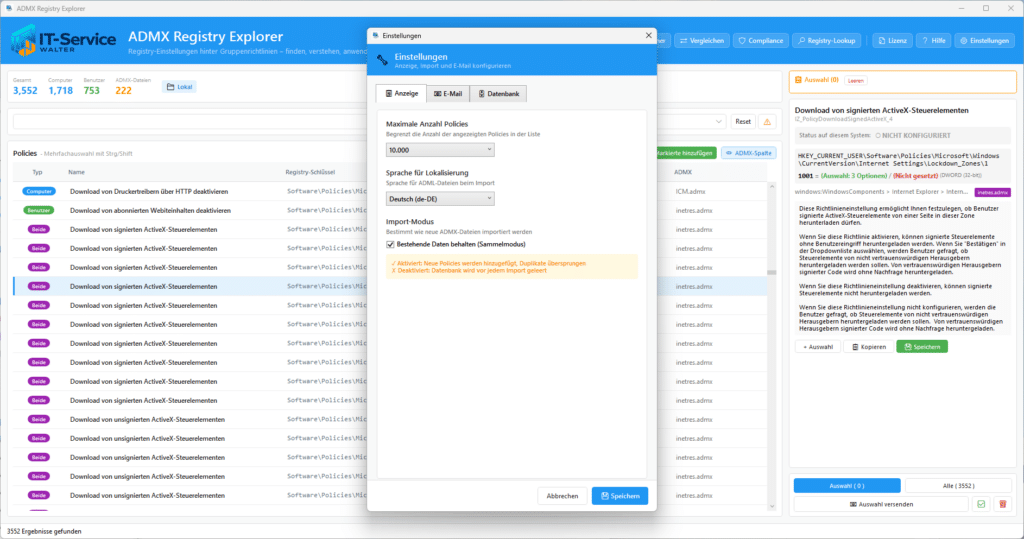Image resolution: width=1024 pixels, height=539 pixels.
Task: Switch to the Datenbank tab
Action: click(x=498, y=93)
